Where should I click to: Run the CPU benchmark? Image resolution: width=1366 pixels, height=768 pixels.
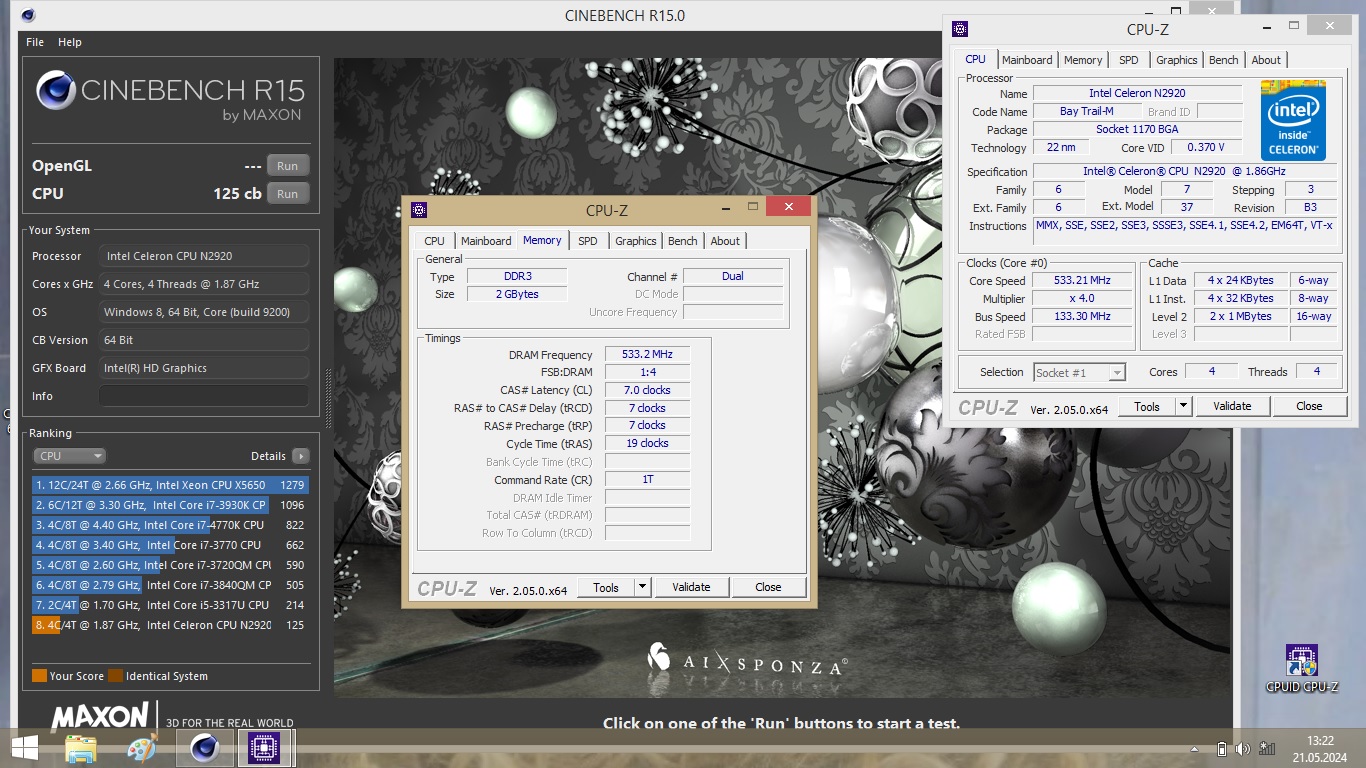pyautogui.click(x=287, y=194)
